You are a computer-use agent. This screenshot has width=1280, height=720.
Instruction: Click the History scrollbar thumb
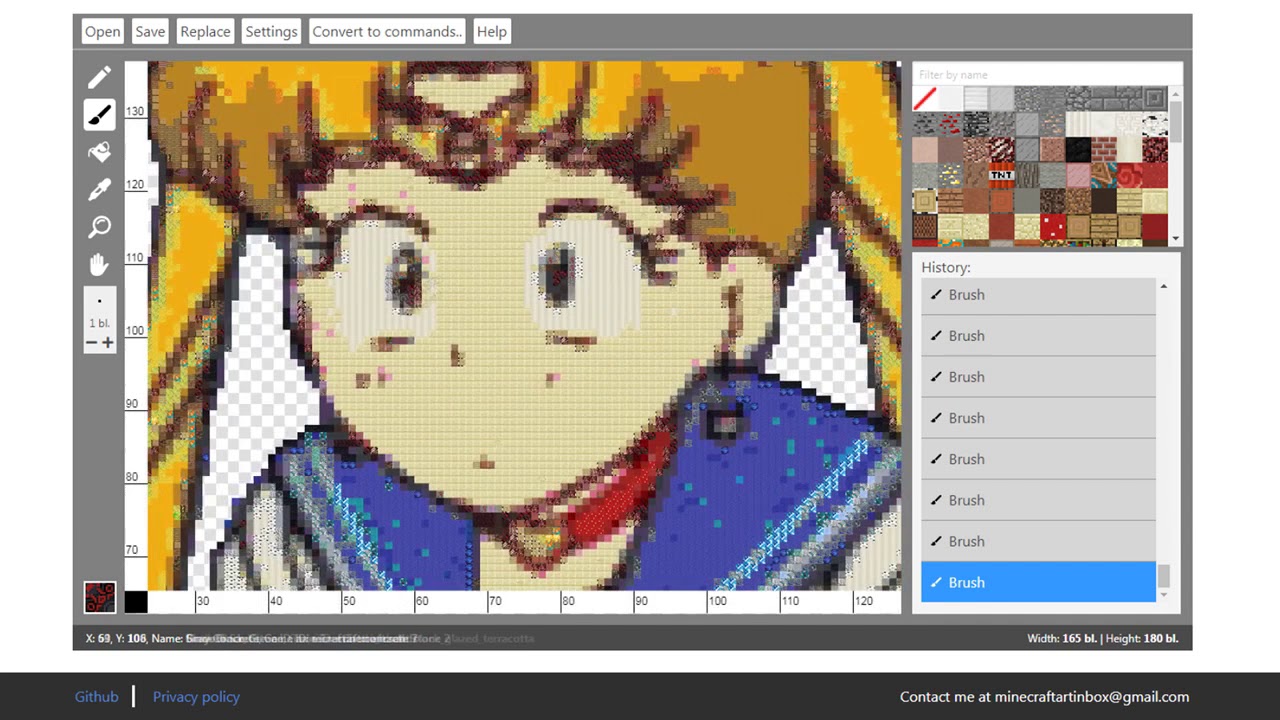1163,577
